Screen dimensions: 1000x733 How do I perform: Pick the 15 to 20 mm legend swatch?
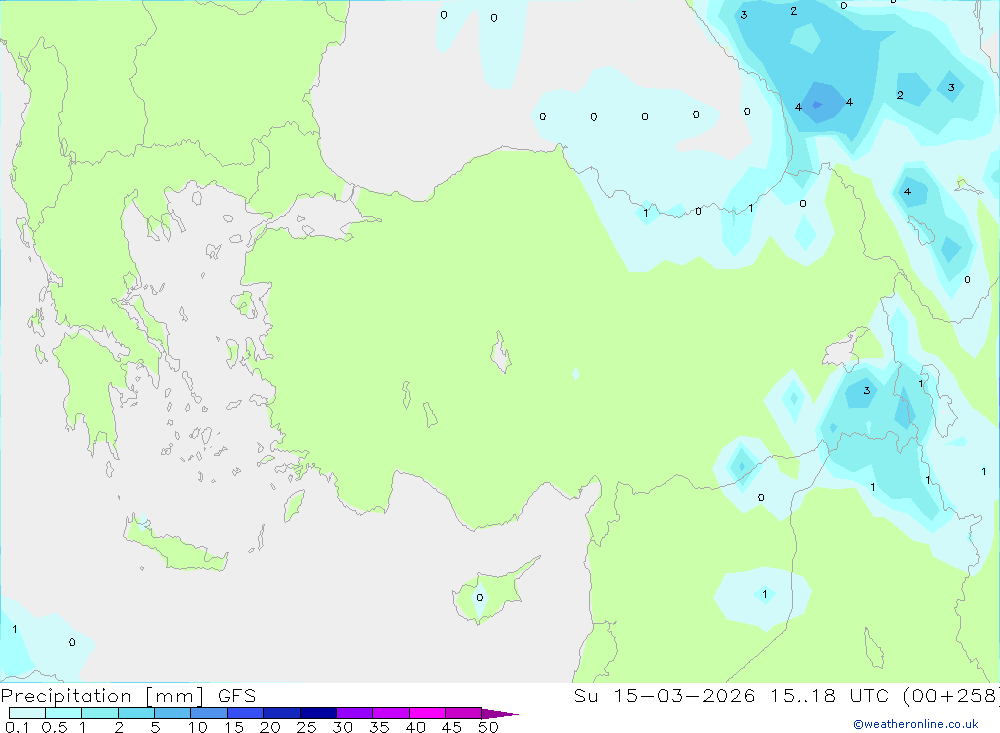[x=246, y=713]
